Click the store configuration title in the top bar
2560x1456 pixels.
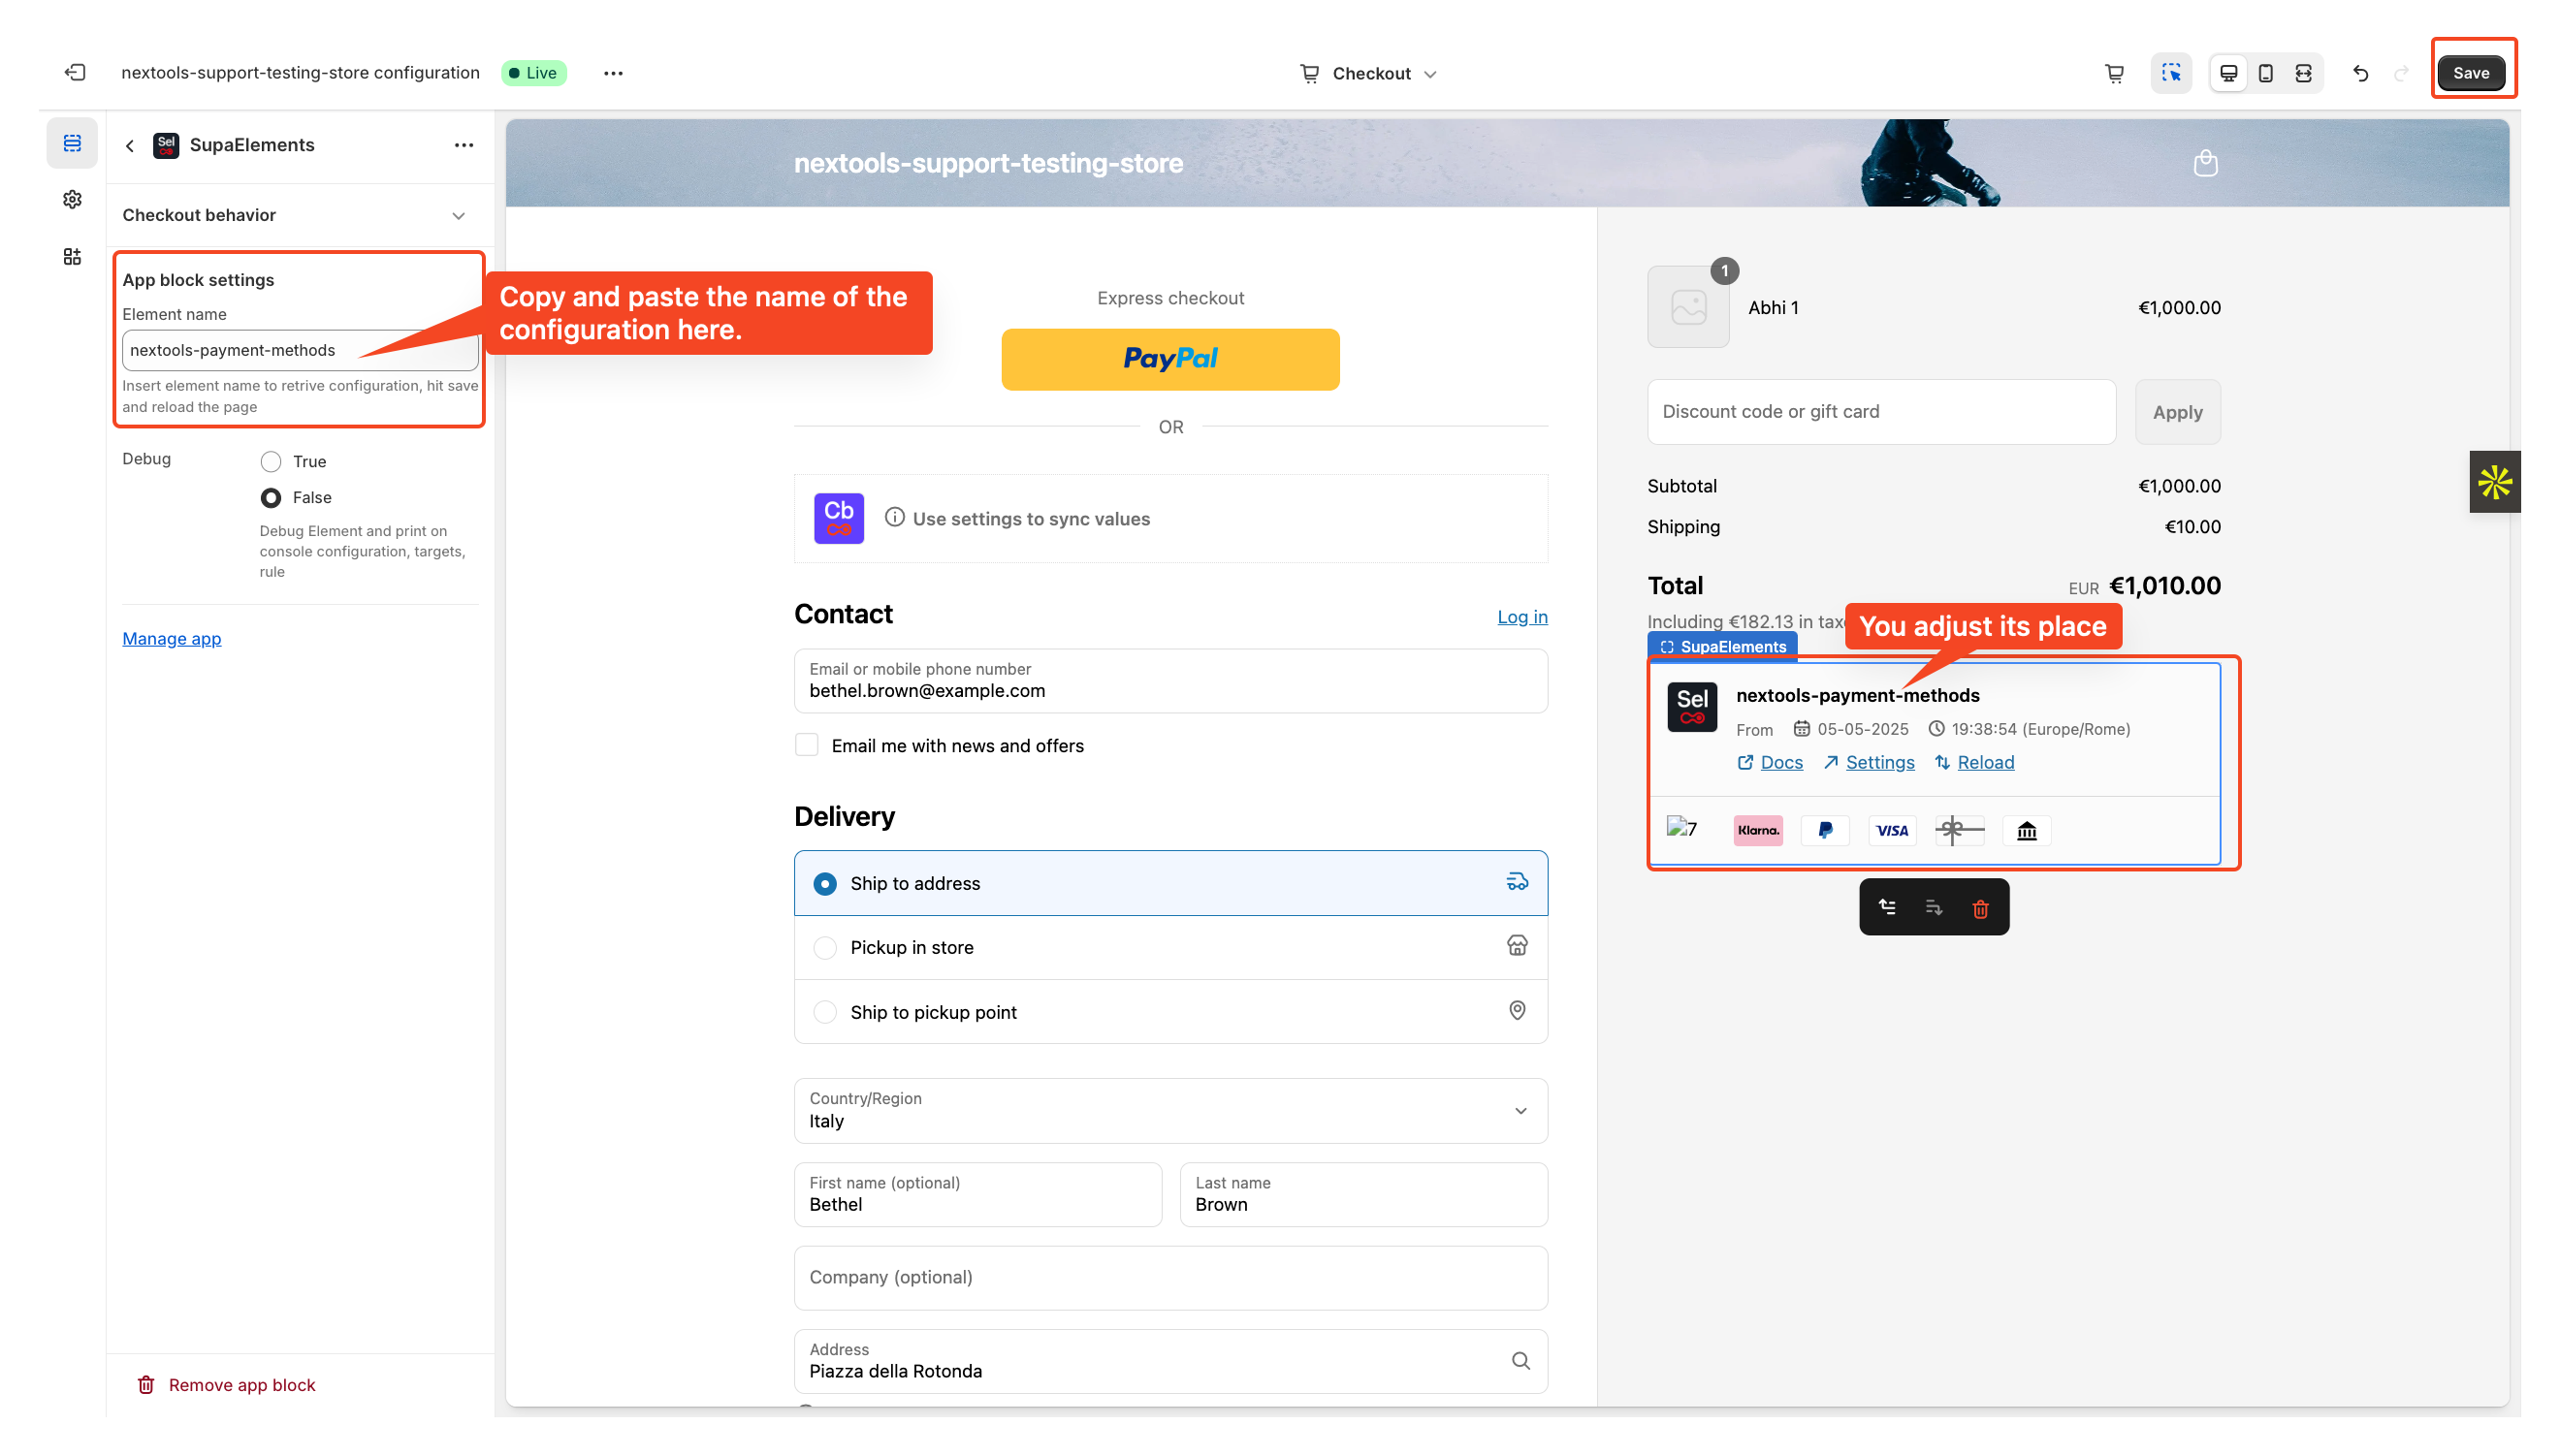[300, 73]
